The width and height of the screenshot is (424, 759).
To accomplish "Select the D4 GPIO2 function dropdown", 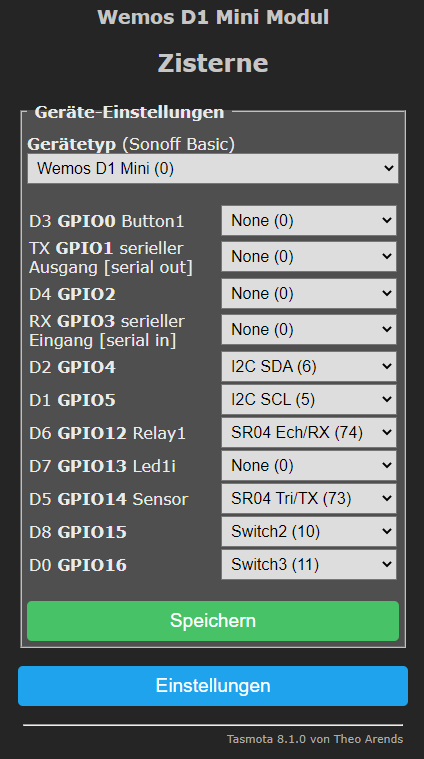I will click(x=309, y=293).
